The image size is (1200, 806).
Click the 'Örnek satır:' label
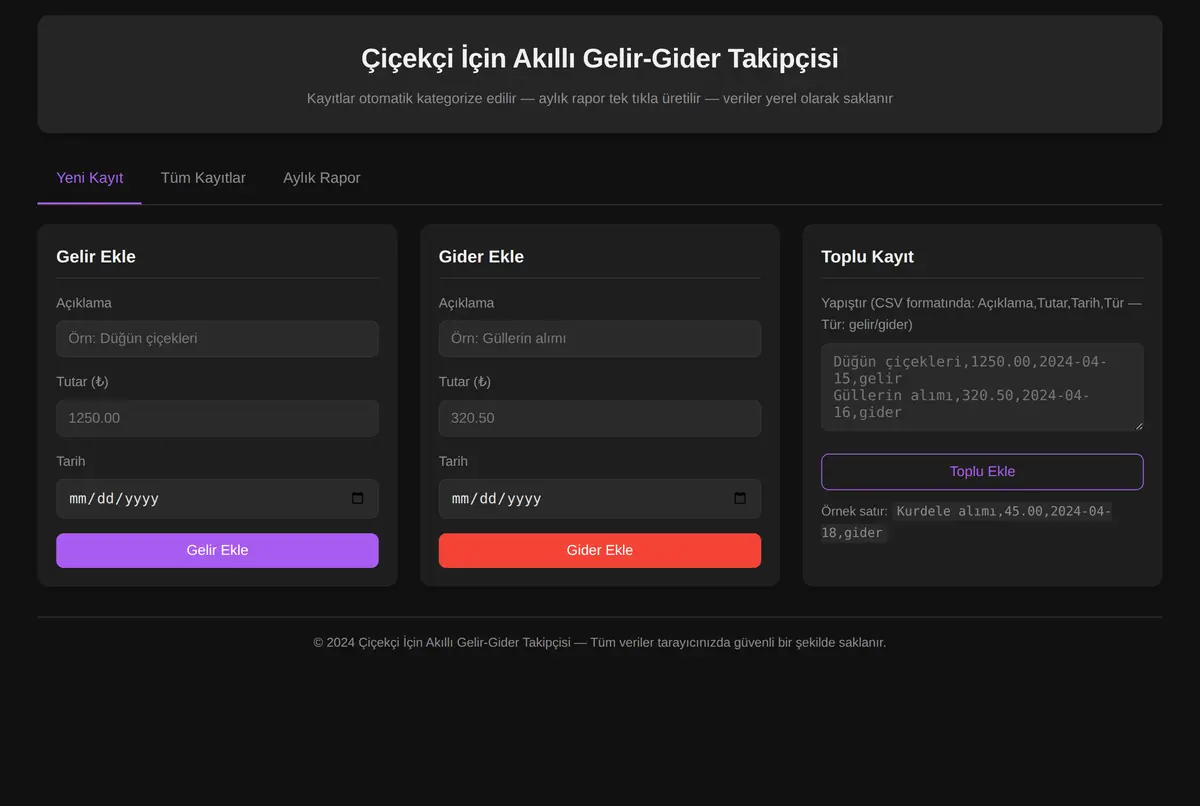coord(854,511)
